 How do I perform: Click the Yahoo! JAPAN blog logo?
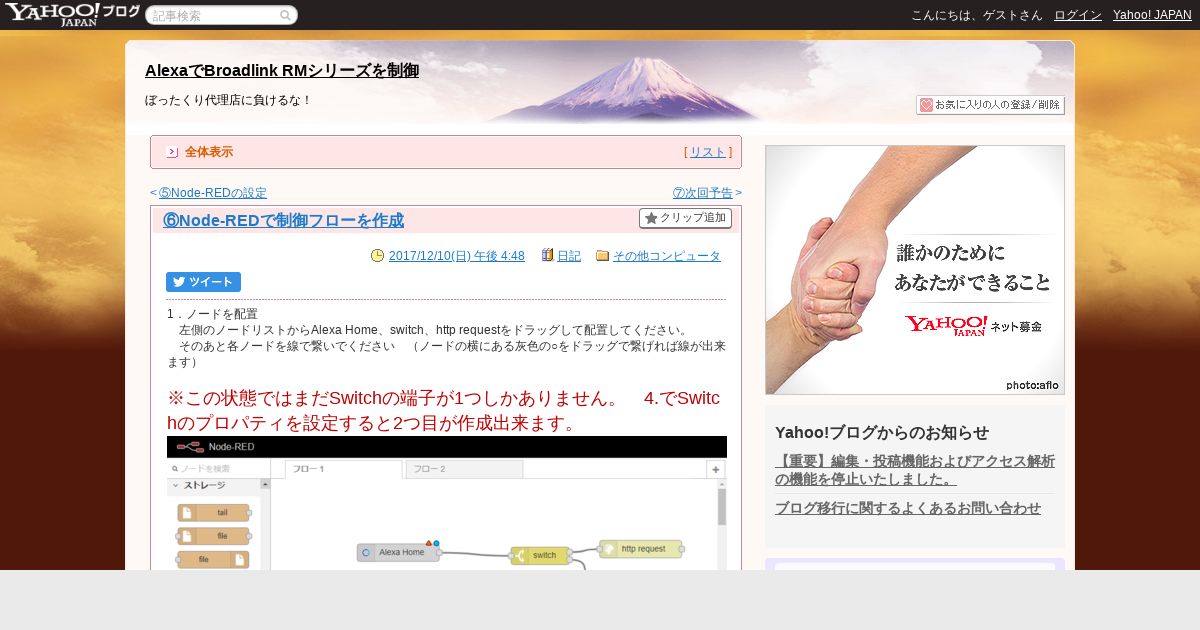(72, 14)
